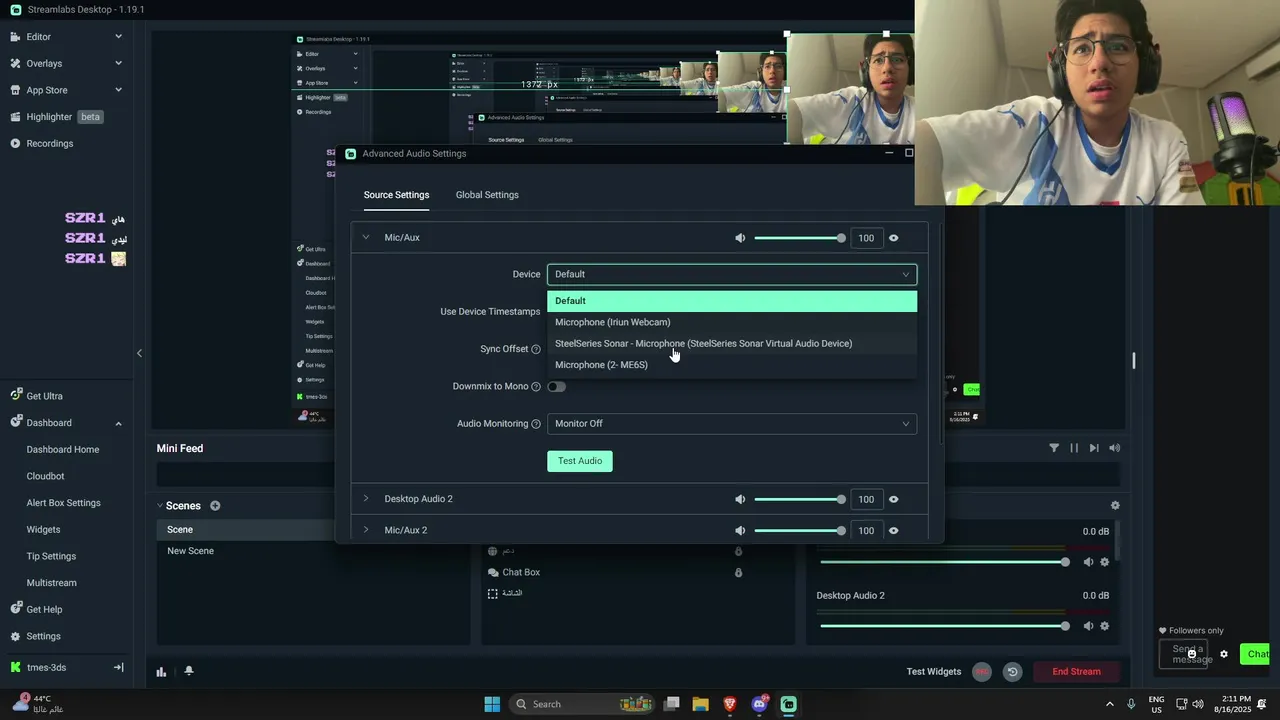Image resolution: width=1280 pixels, height=720 pixels.
Task: Click the Audio Monitoring help icon
Action: tap(536, 424)
